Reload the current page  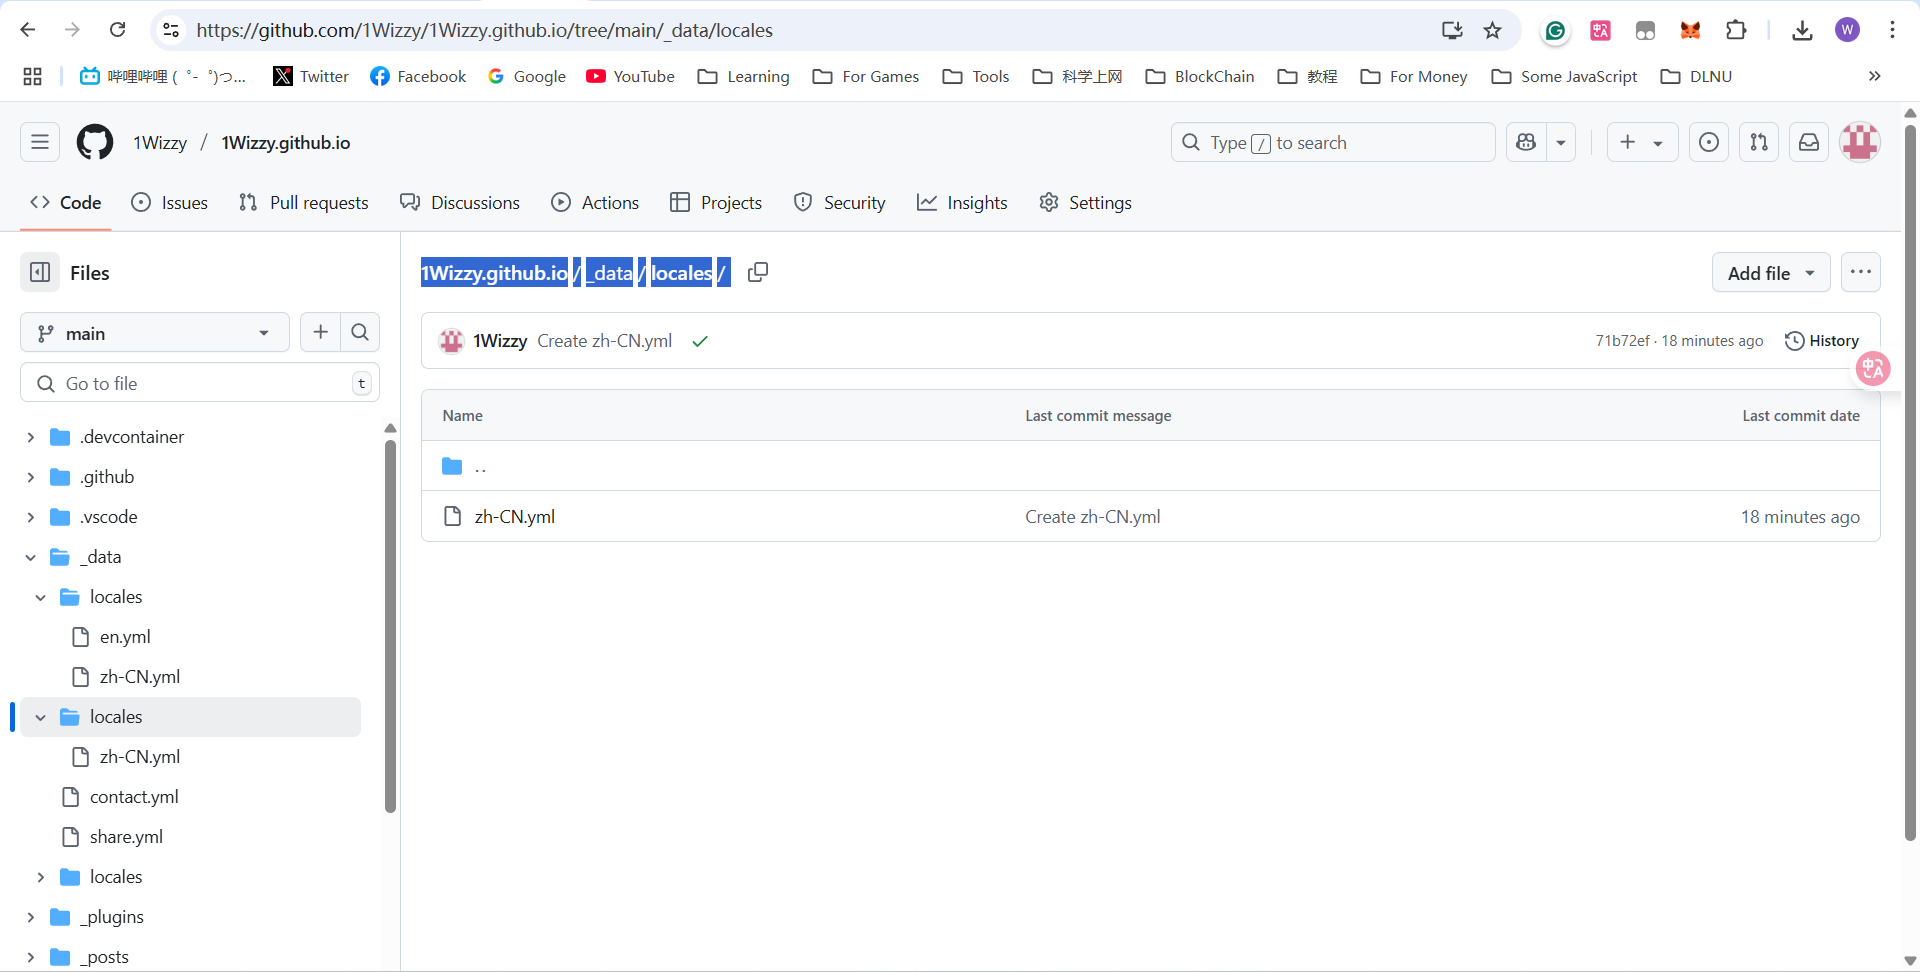pyautogui.click(x=117, y=30)
